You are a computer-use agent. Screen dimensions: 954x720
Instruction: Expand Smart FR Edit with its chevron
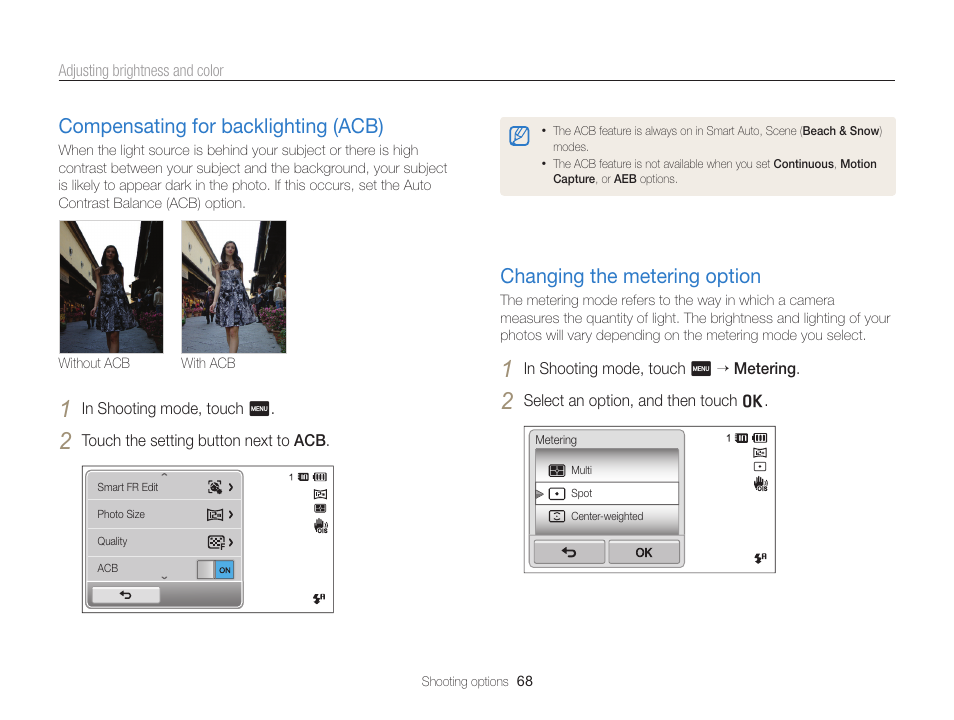(x=231, y=487)
